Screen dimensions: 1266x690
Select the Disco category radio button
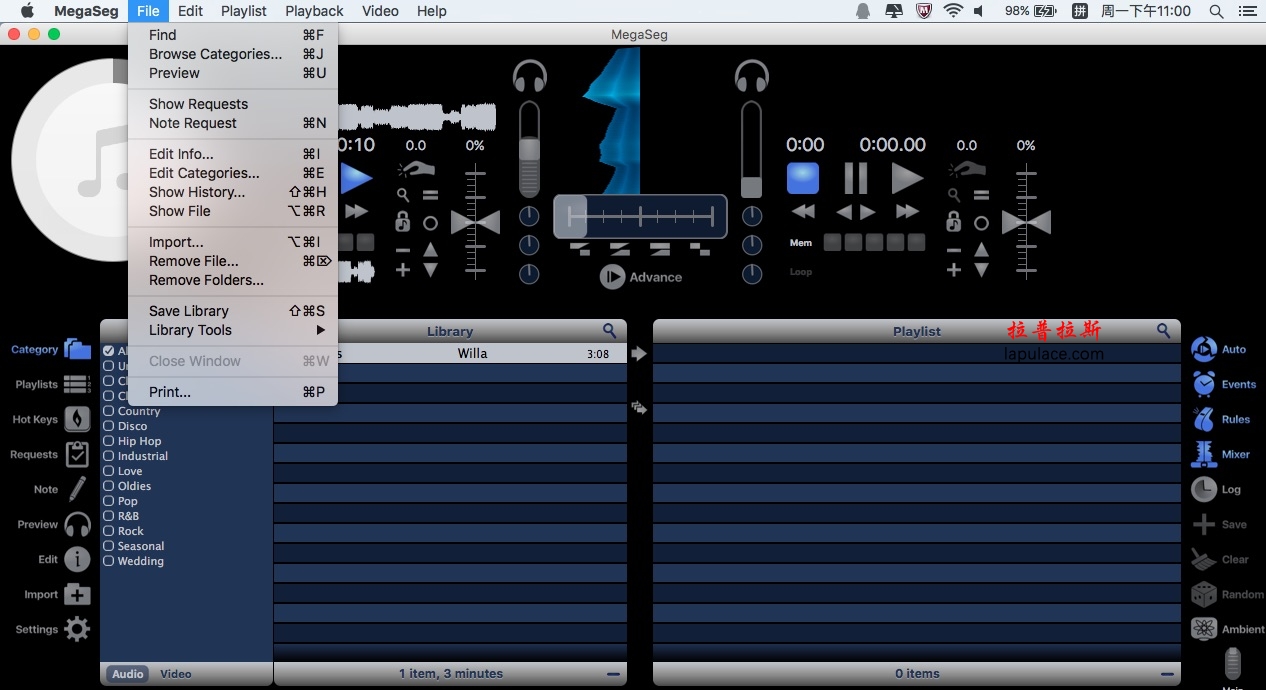109,426
